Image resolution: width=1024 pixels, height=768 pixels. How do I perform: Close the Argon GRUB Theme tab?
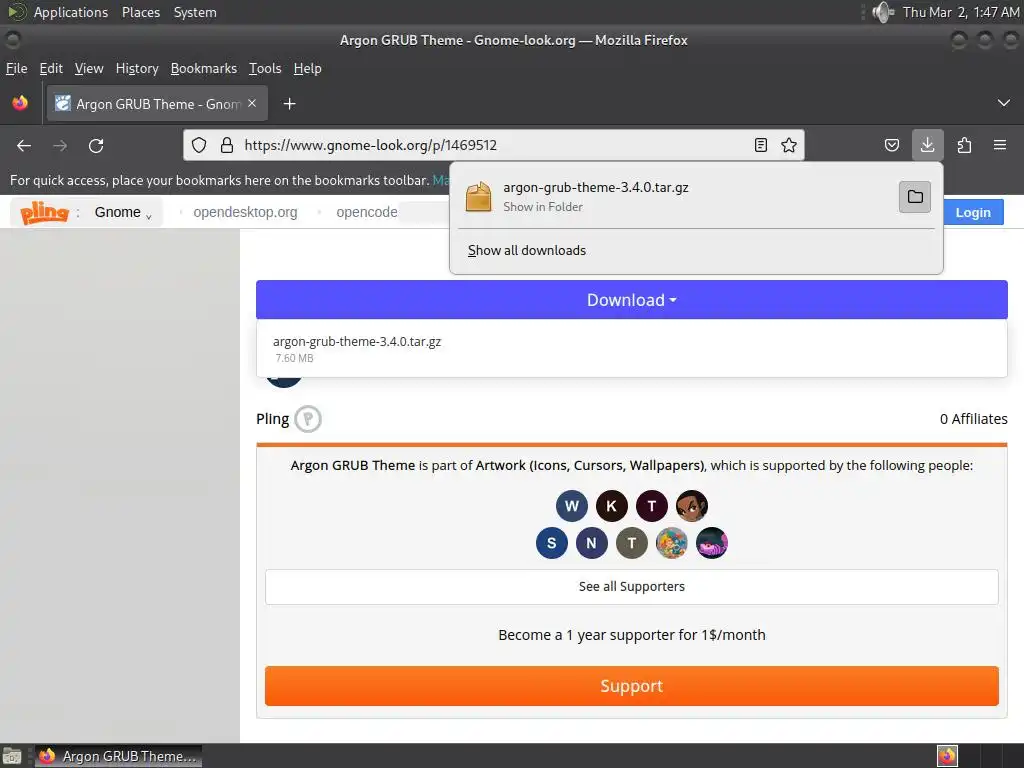252,103
